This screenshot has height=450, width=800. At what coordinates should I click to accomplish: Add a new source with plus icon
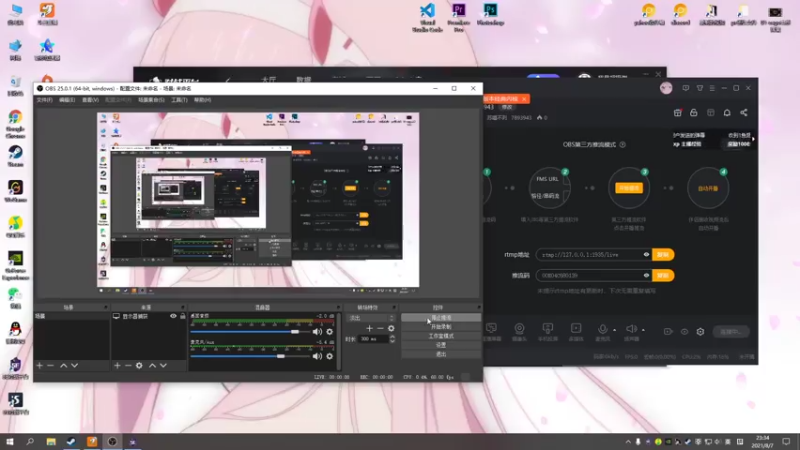pos(117,365)
